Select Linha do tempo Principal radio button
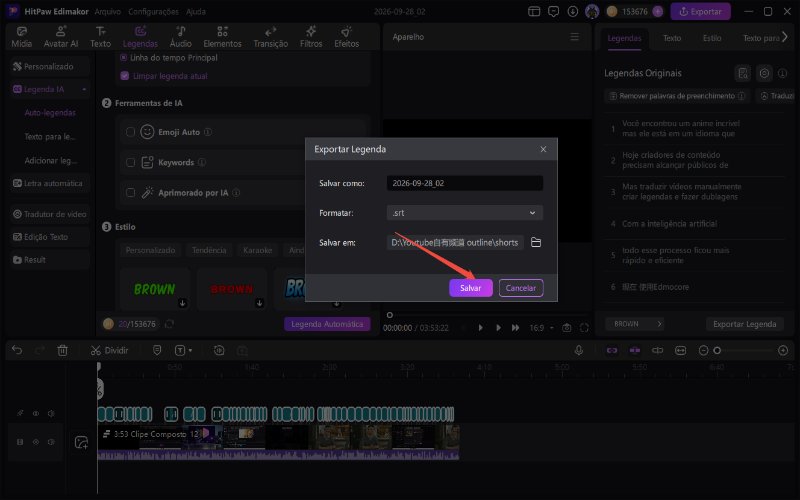The image size is (800, 500). (x=123, y=58)
